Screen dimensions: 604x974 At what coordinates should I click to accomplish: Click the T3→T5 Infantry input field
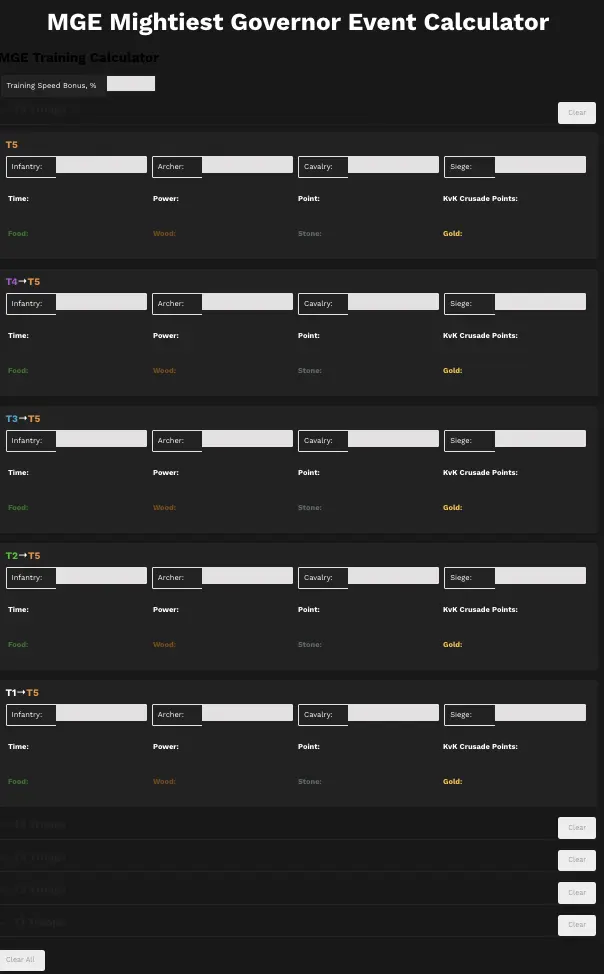click(x=102, y=439)
